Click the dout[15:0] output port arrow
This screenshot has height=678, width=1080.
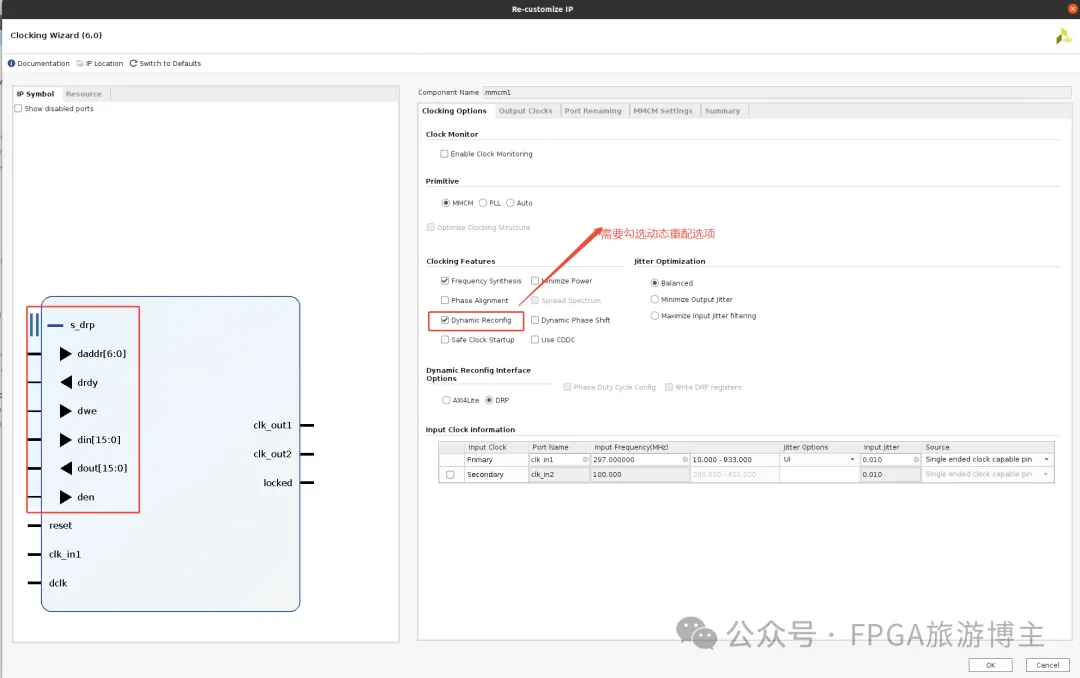tap(65, 468)
